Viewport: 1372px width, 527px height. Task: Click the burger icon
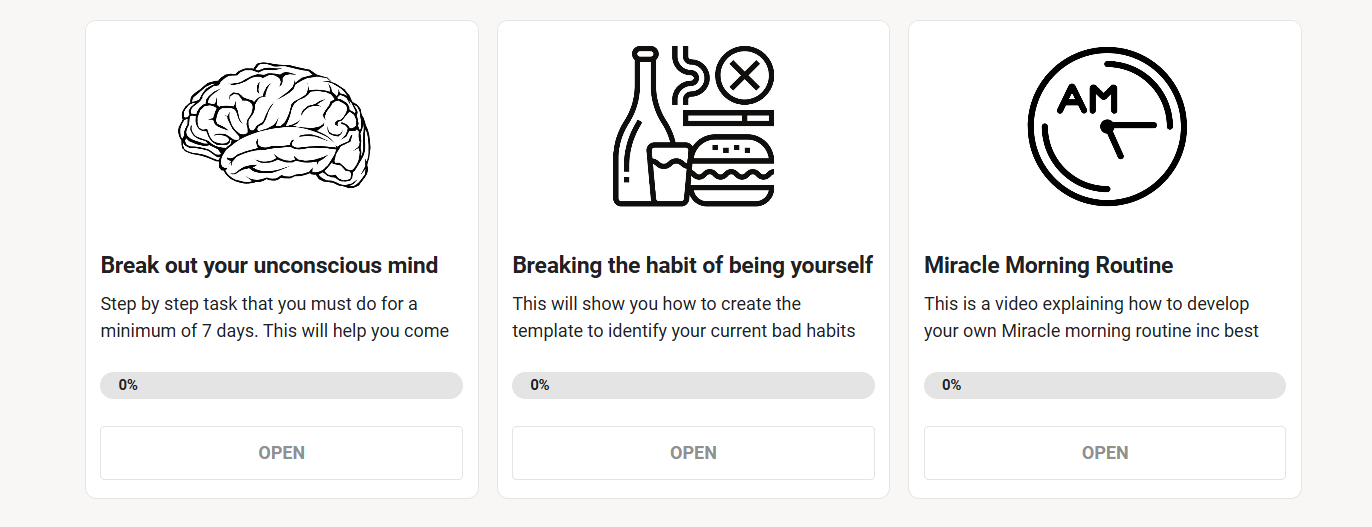[733, 170]
